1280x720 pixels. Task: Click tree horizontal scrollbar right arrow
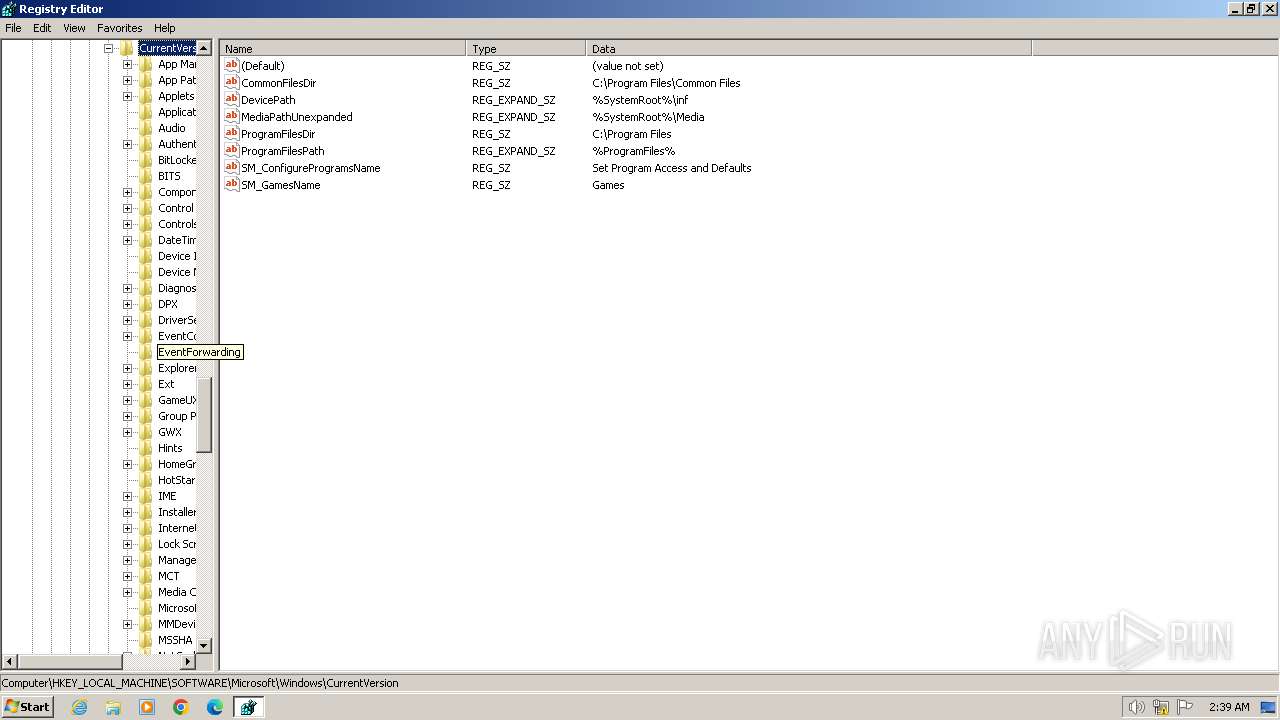(x=187, y=662)
